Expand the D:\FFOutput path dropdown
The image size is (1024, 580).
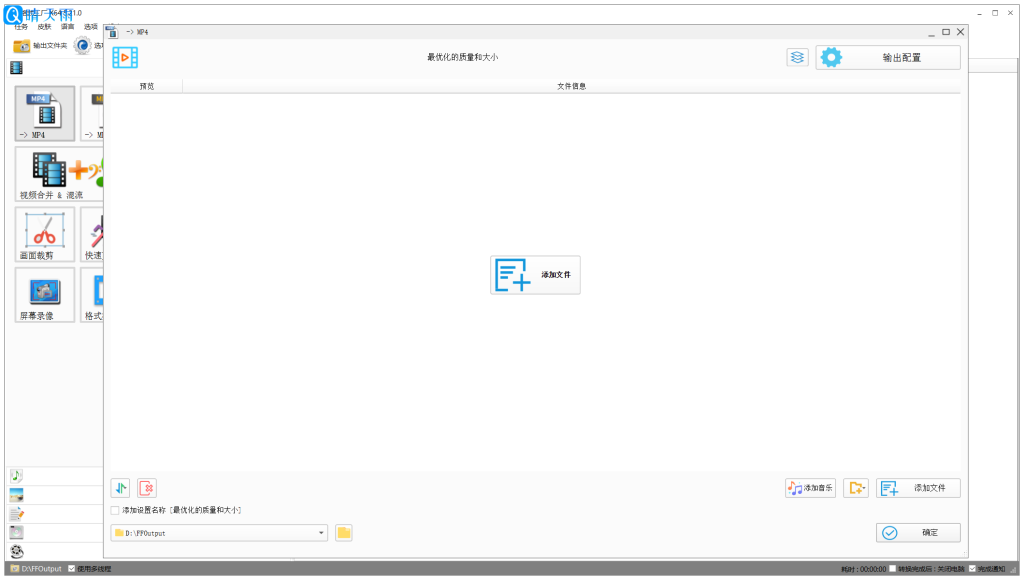click(322, 533)
